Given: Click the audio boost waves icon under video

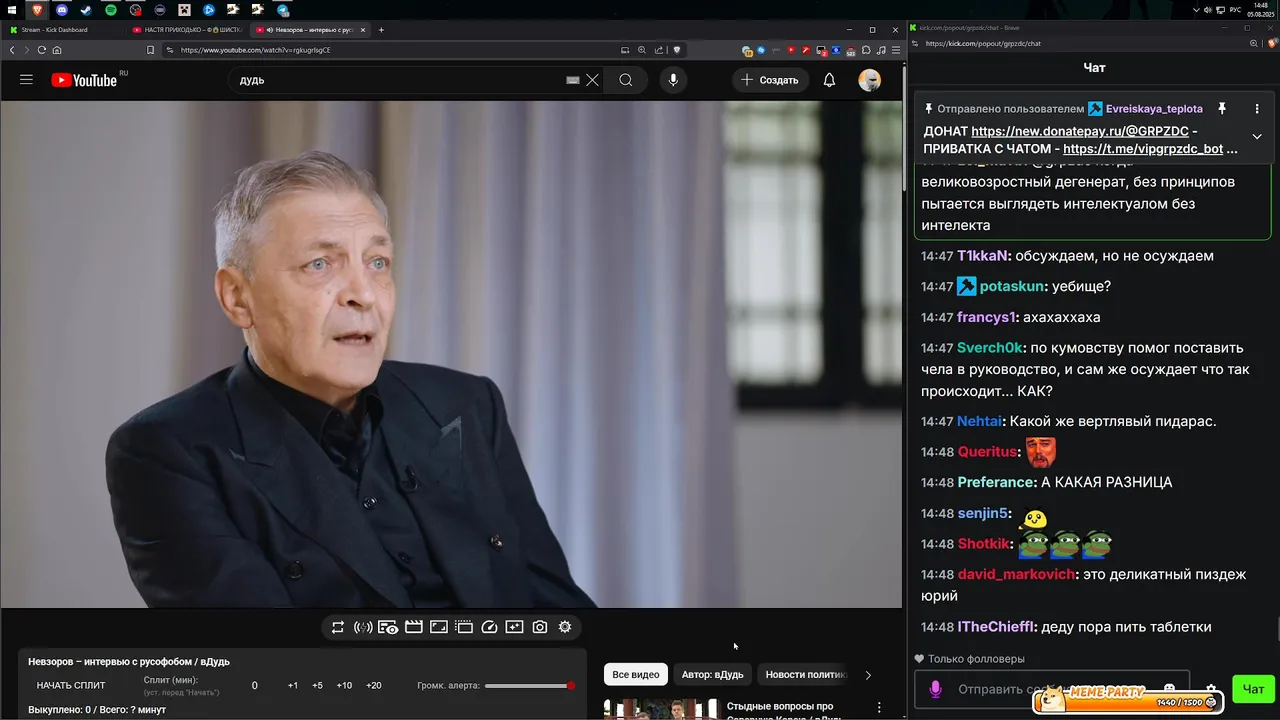Looking at the screenshot, I should click(x=363, y=627).
